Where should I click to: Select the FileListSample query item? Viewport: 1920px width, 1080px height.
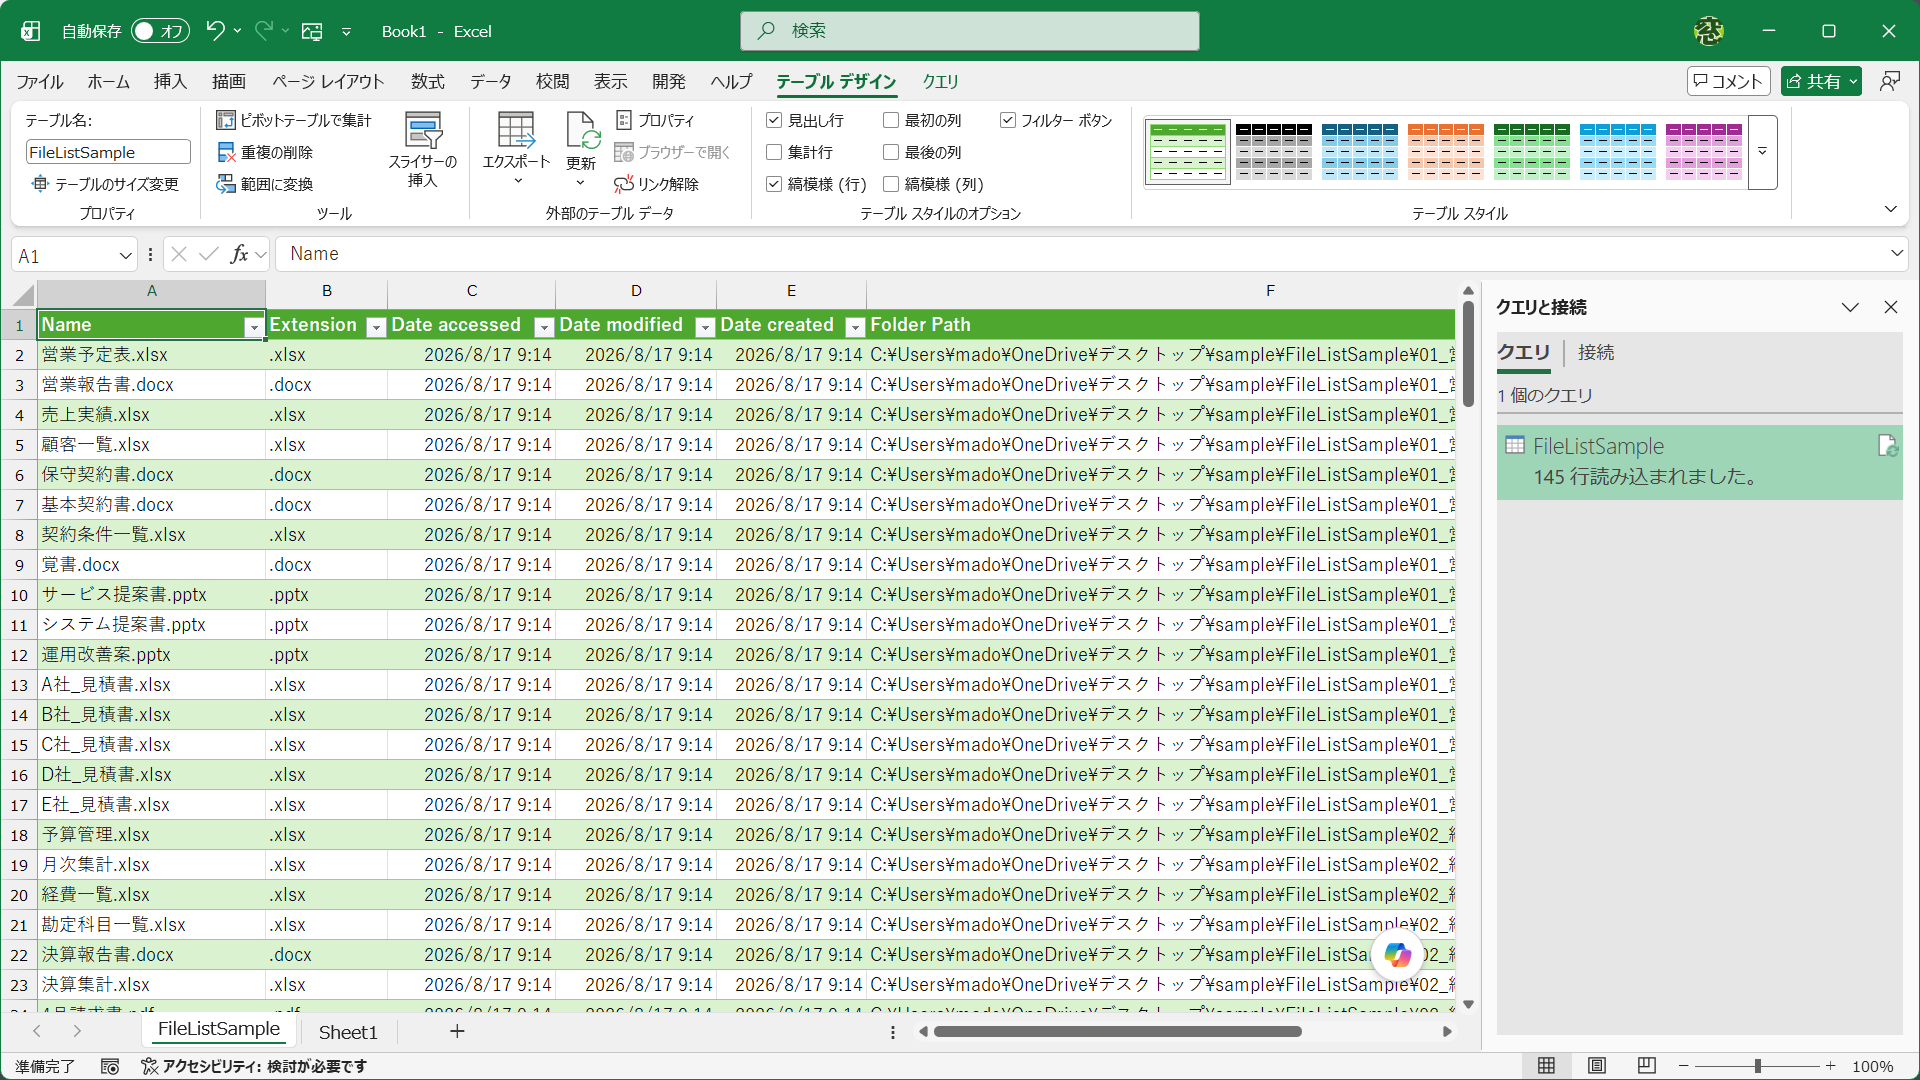pyautogui.click(x=1699, y=462)
